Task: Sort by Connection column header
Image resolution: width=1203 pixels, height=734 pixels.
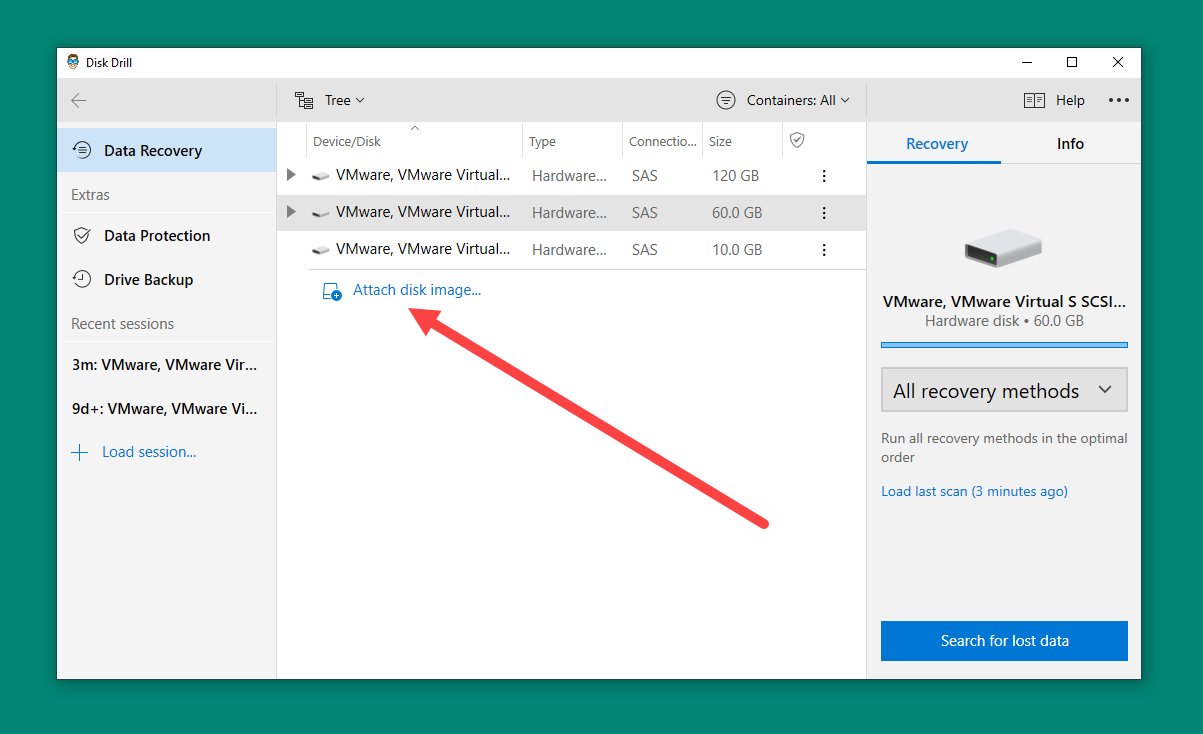Action: click(x=663, y=142)
